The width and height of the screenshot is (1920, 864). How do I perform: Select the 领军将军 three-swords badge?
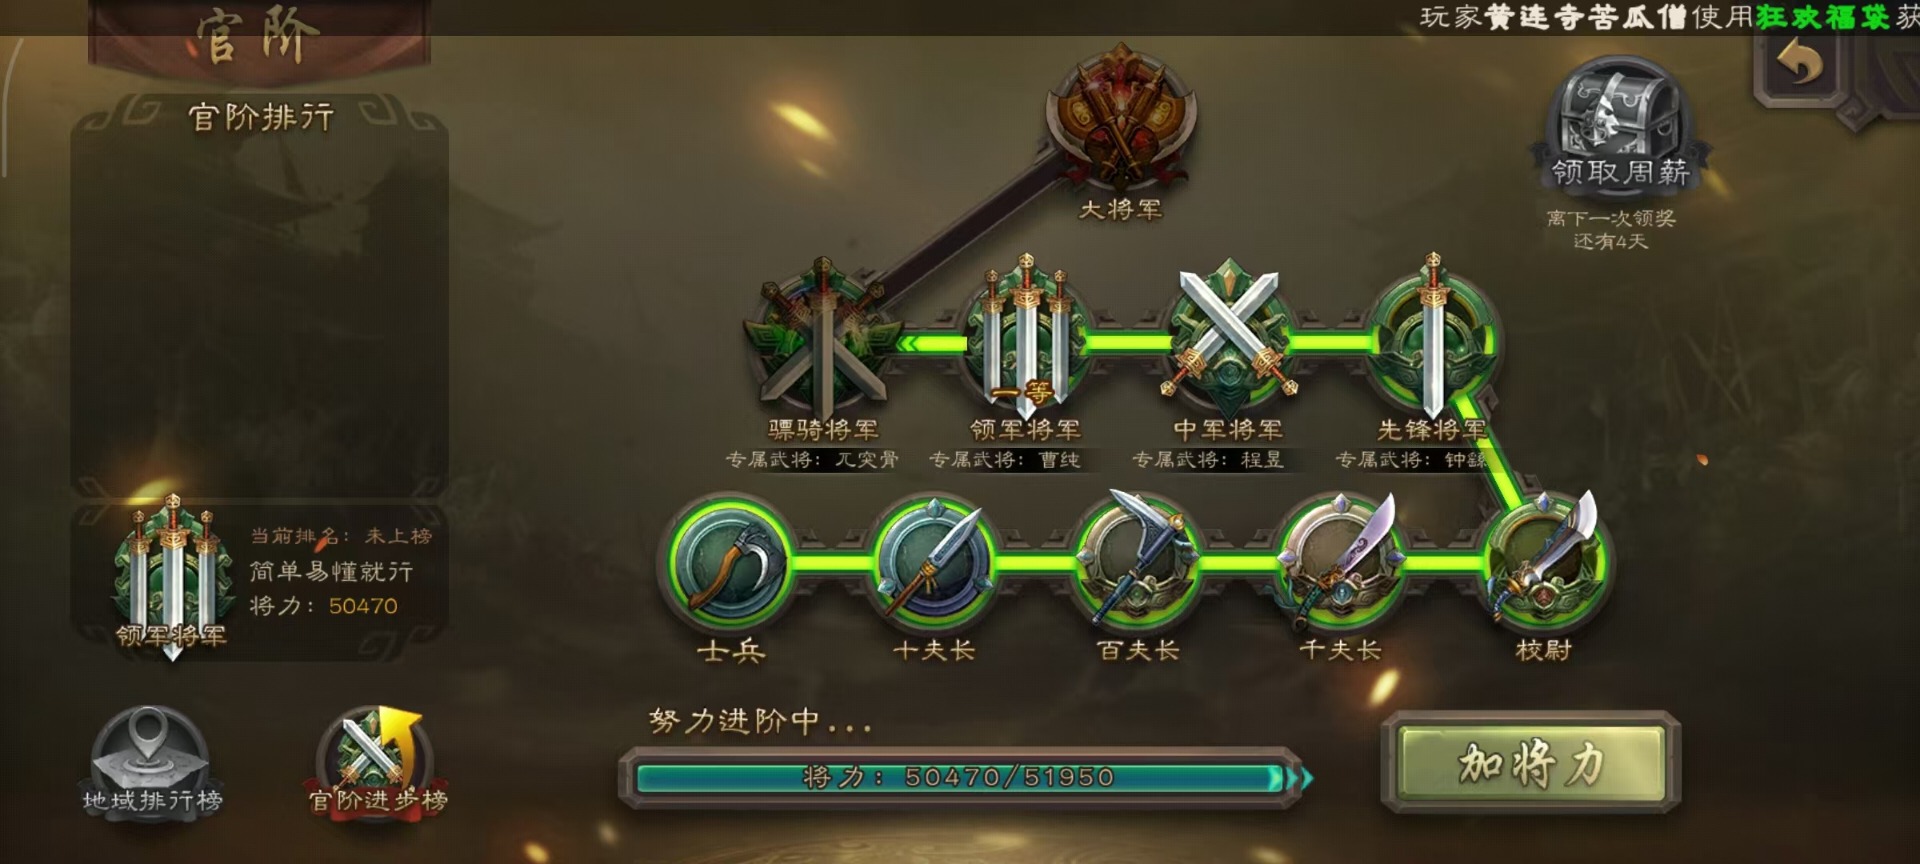tap(1026, 338)
